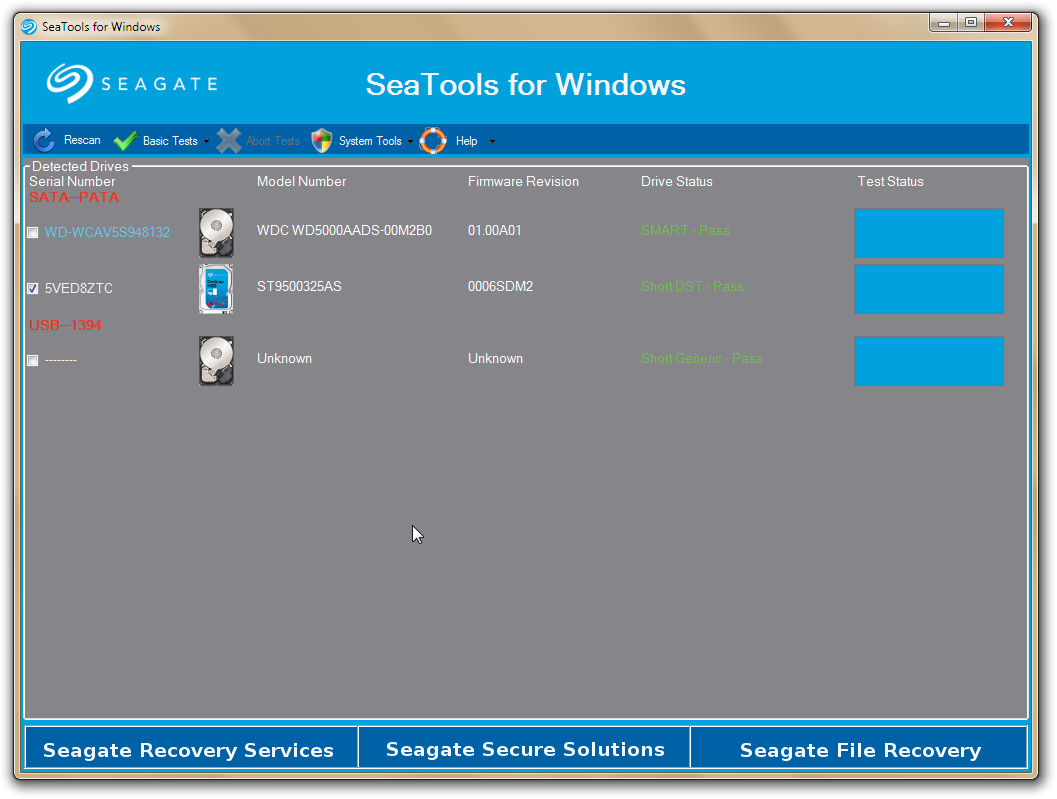1057x799 pixels.
Task: Click the Help lifebuoy icon
Action: 432,140
